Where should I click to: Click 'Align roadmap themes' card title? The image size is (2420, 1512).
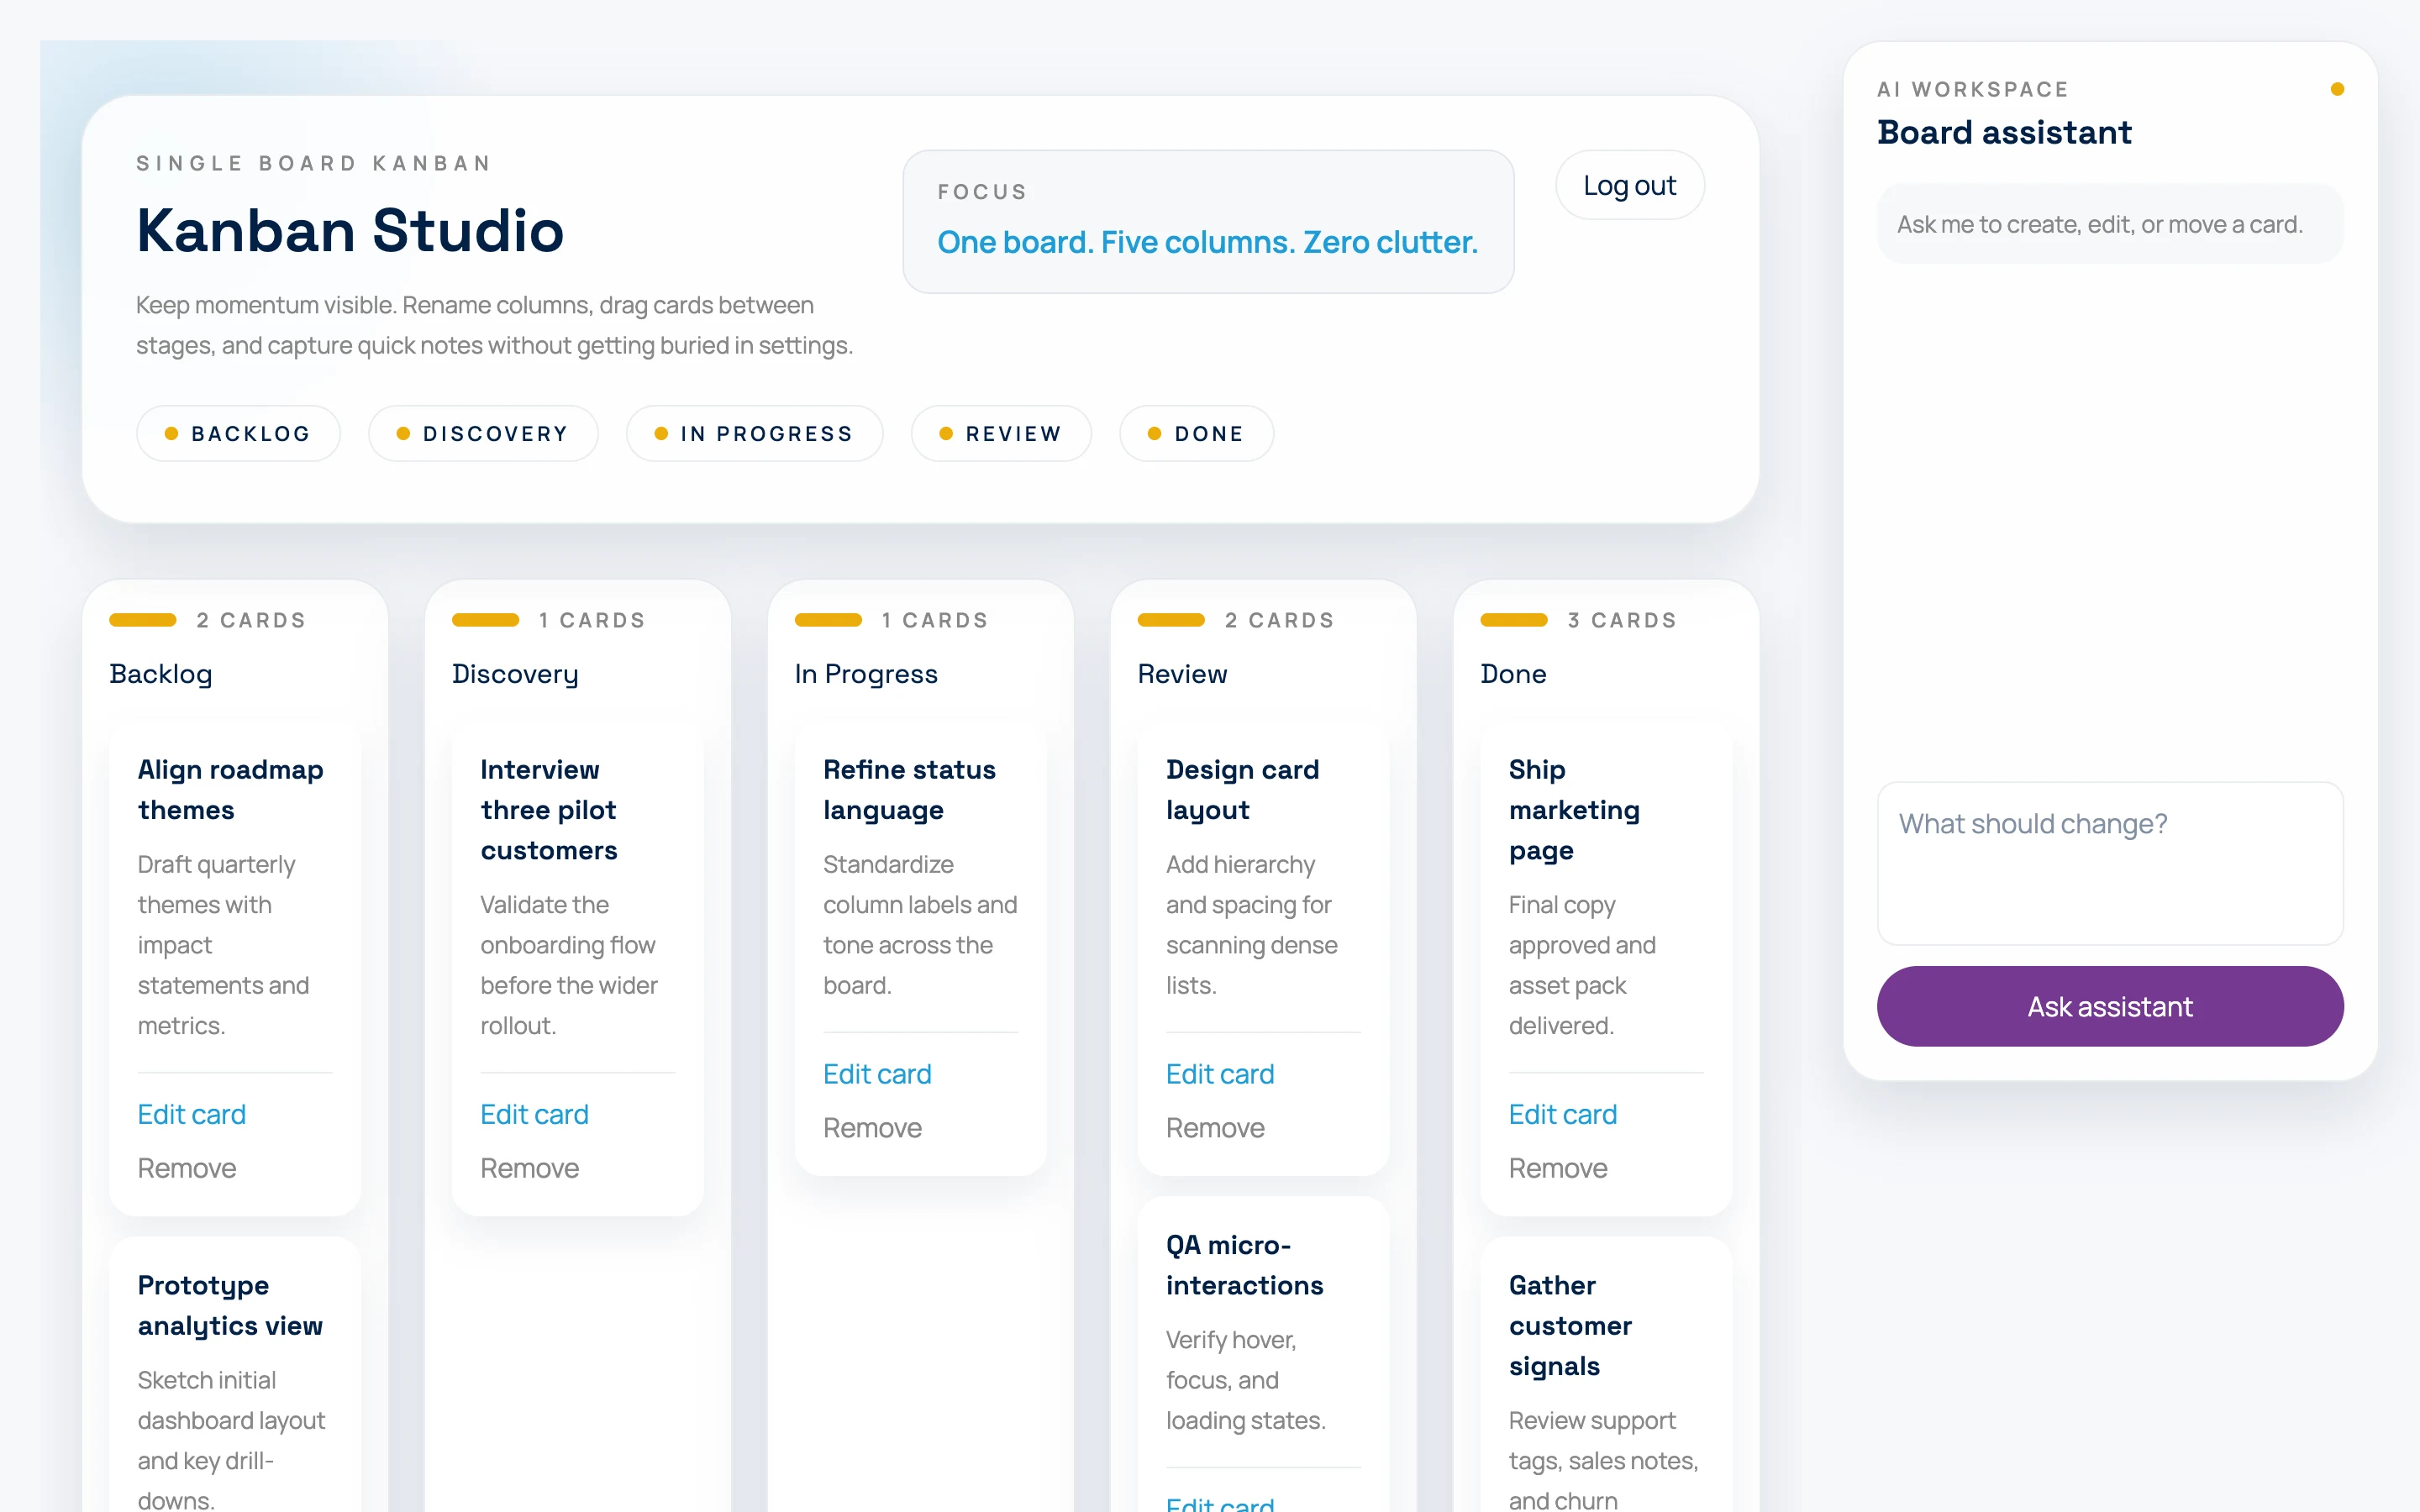tap(231, 789)
